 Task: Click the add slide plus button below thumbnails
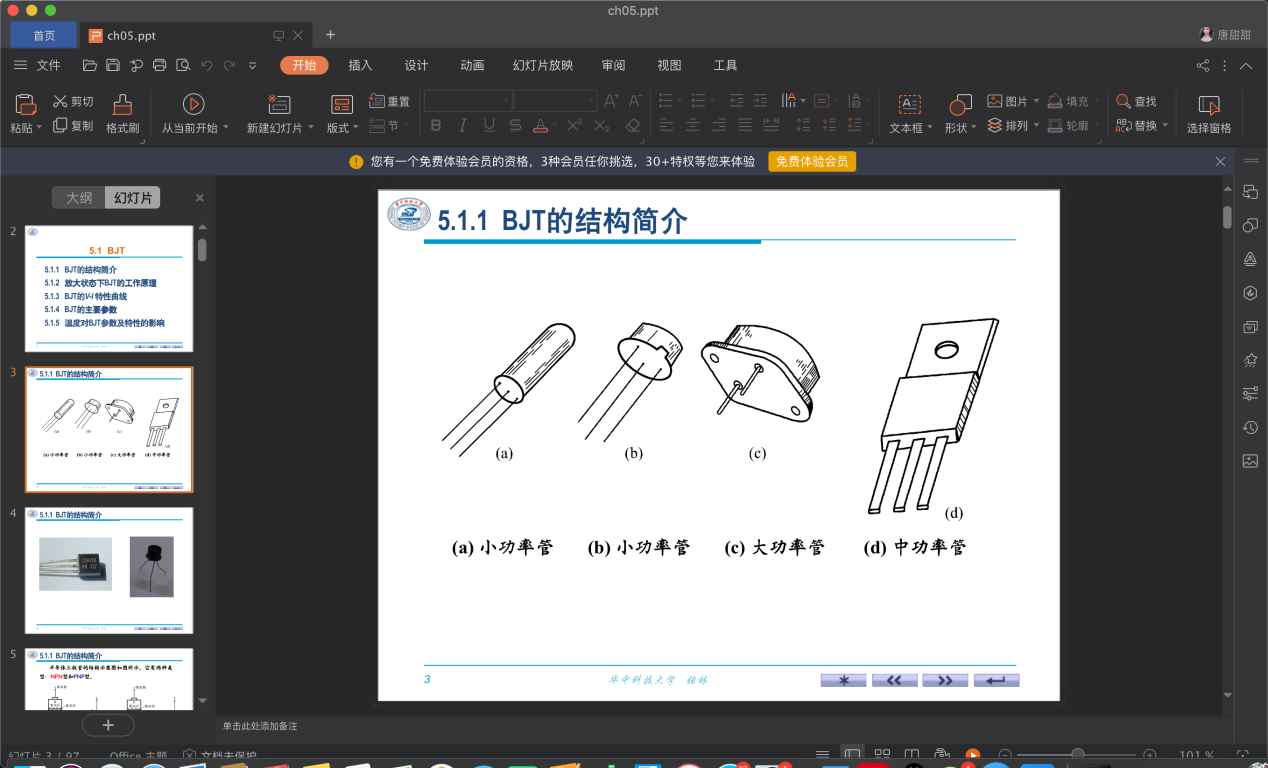click(109, 725)
